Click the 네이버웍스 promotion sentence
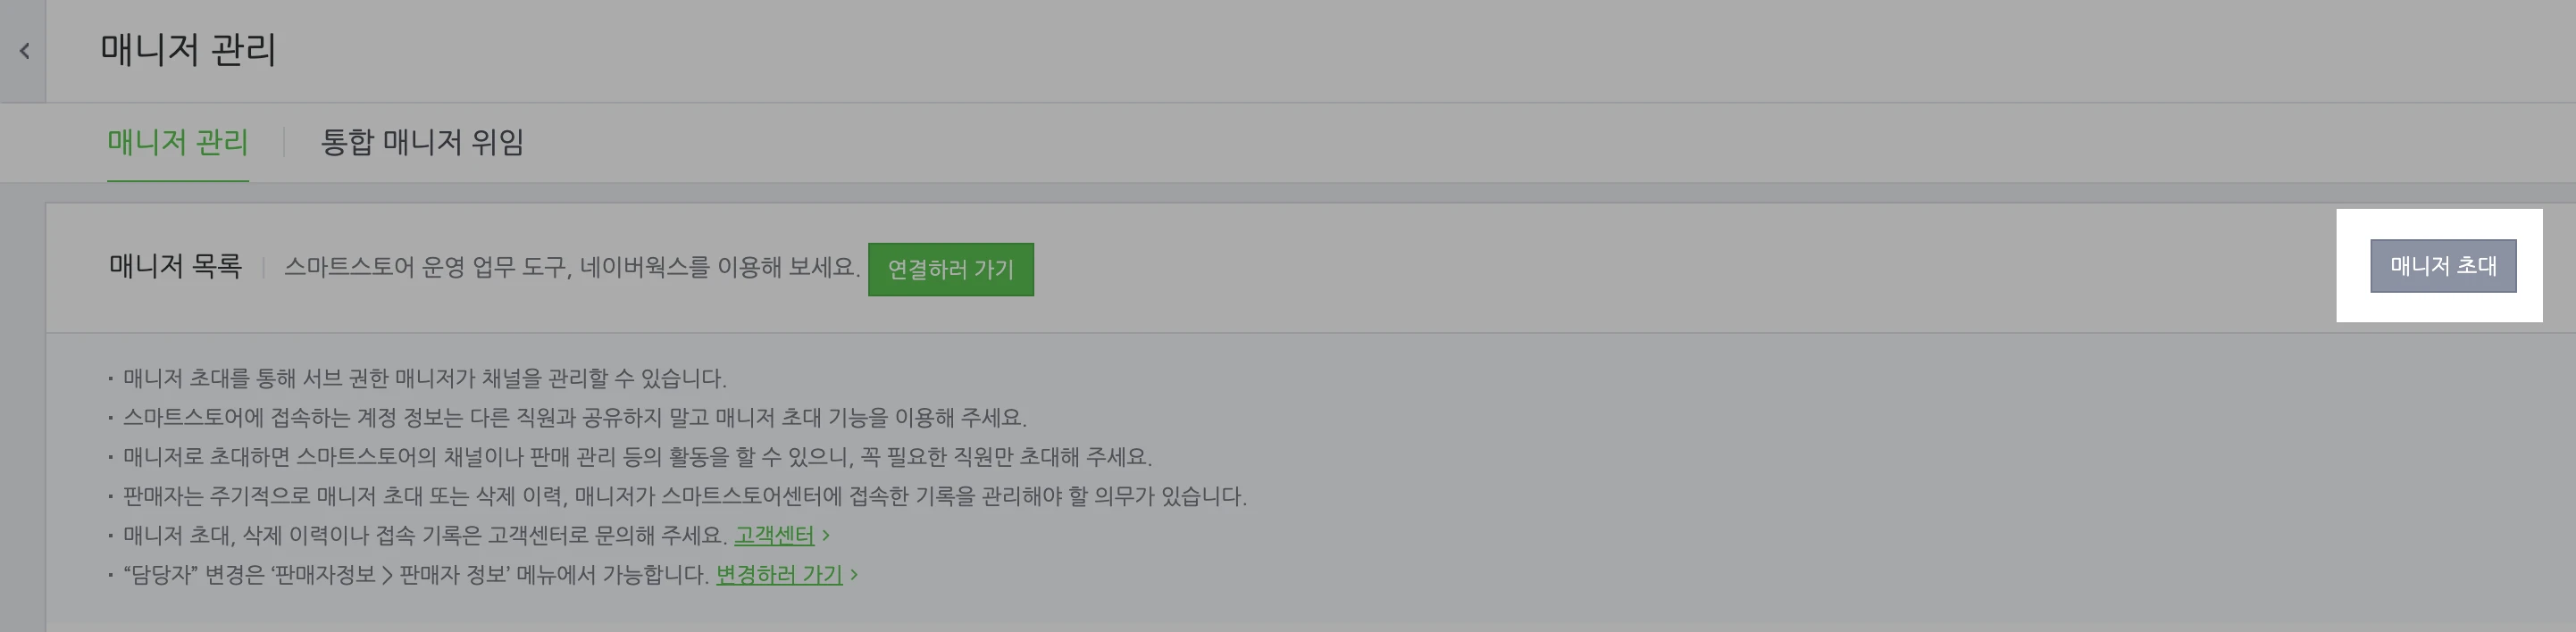 click(x=572, y=267)
